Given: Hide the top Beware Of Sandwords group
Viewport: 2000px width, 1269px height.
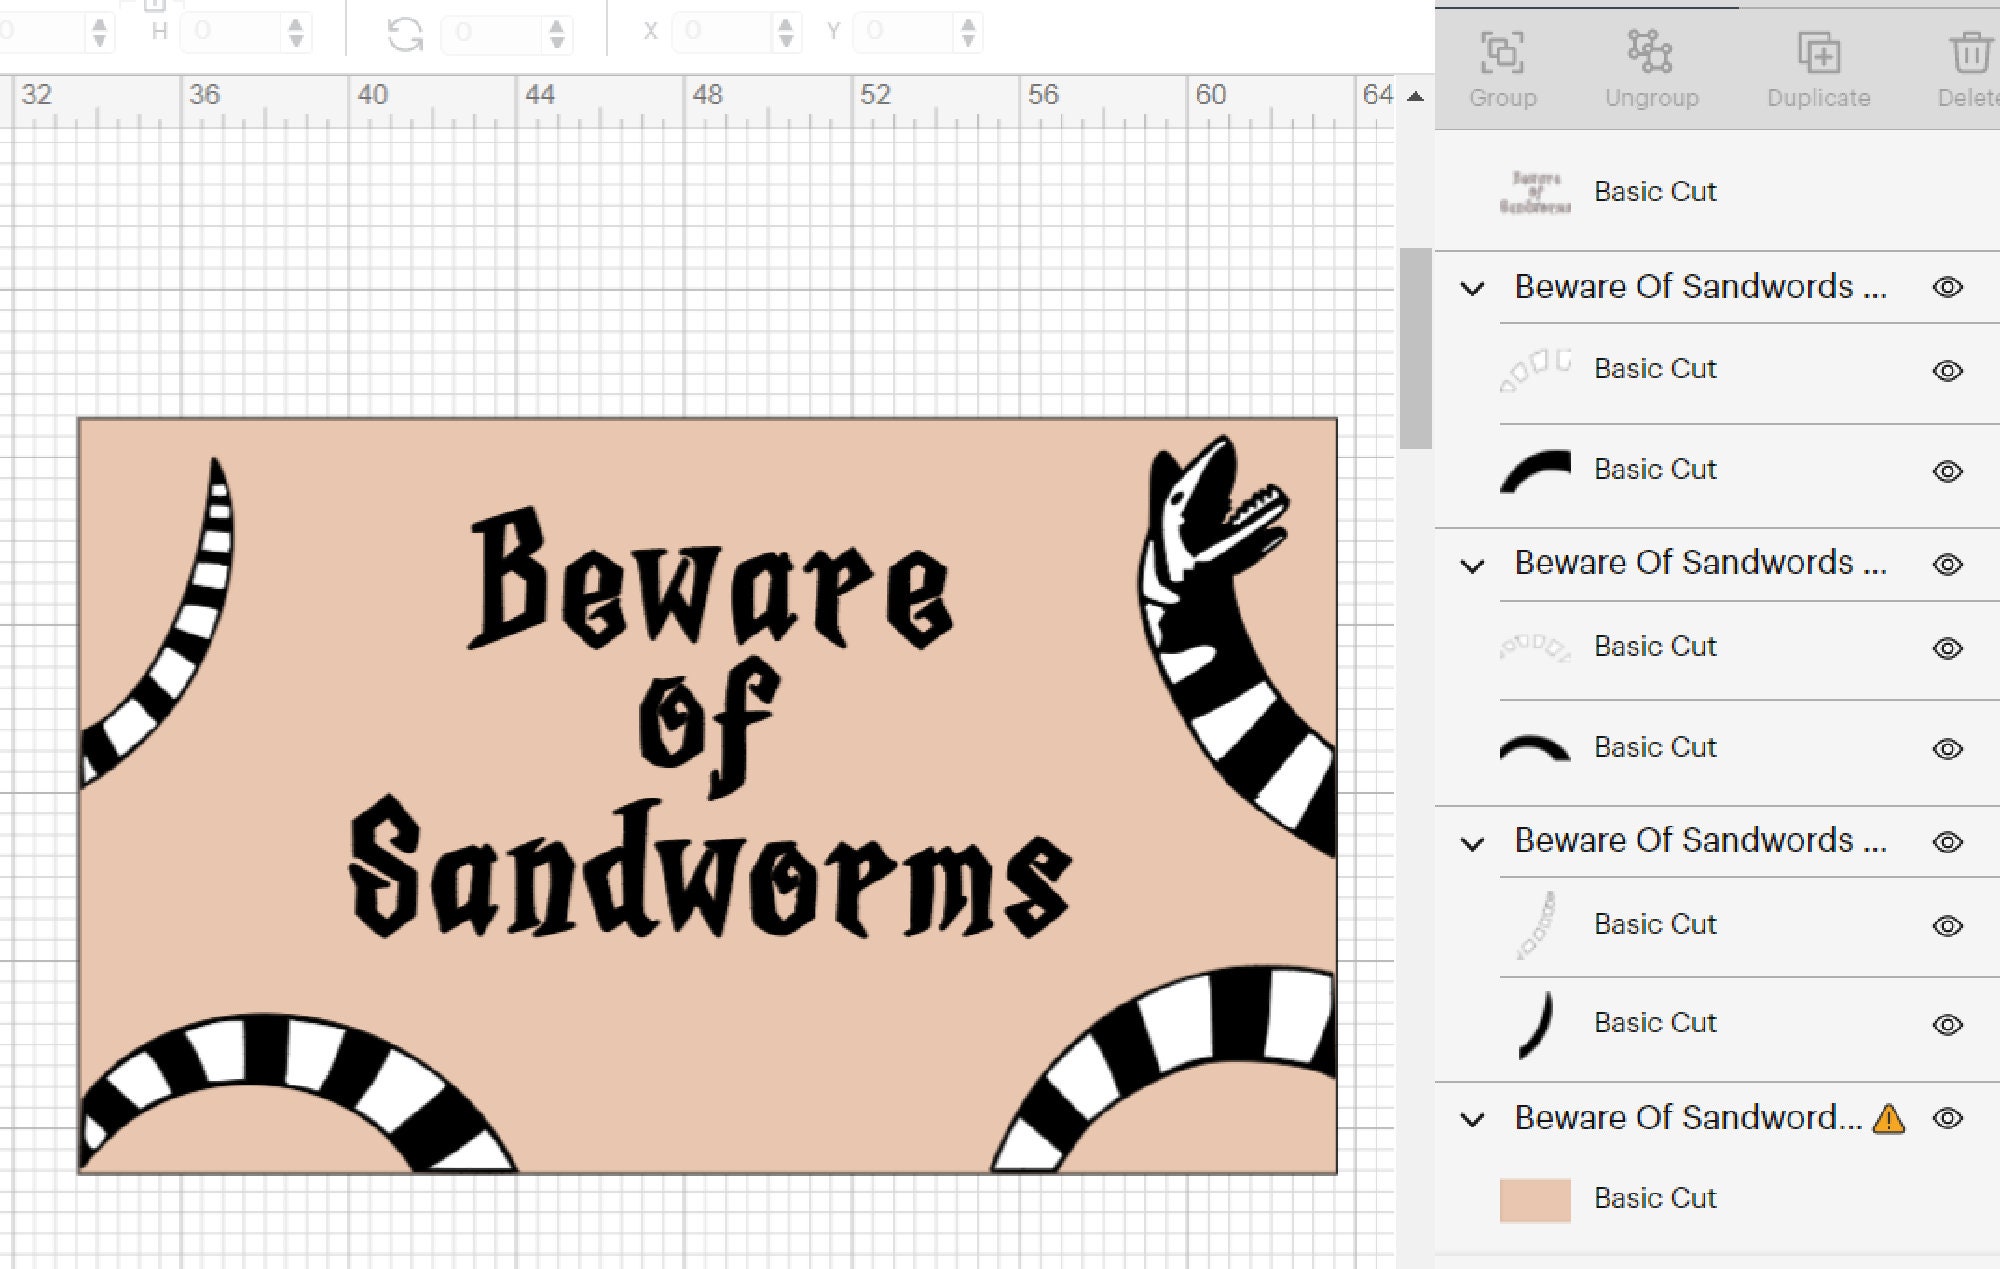Looking at the screenshot, I should pyautogui.click(x=1948, y=287).
